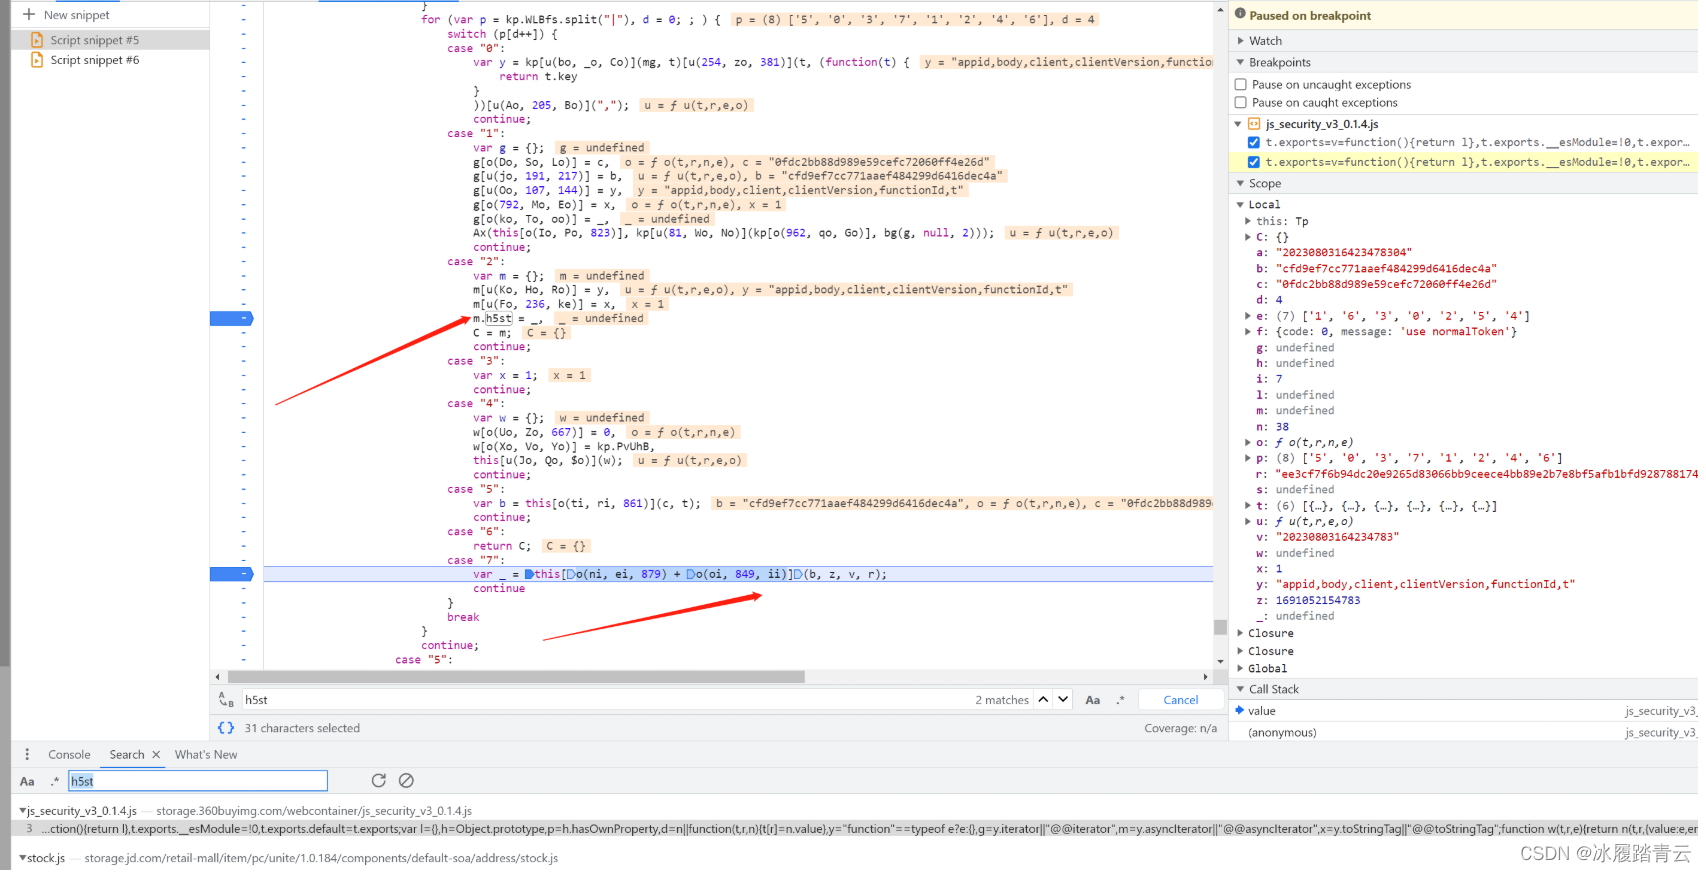This screenshot has height=872, width=1706.
Task: Collapse stock.js search result group
Action: click(x=22, y=859)
